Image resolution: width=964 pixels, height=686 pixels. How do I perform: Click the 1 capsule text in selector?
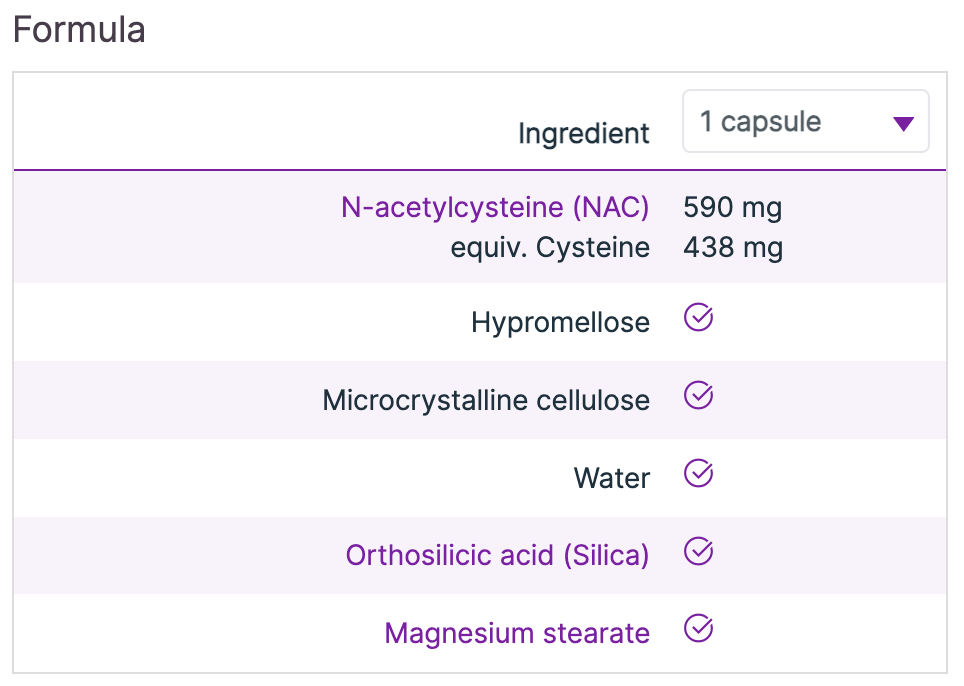tap(760, 122)
